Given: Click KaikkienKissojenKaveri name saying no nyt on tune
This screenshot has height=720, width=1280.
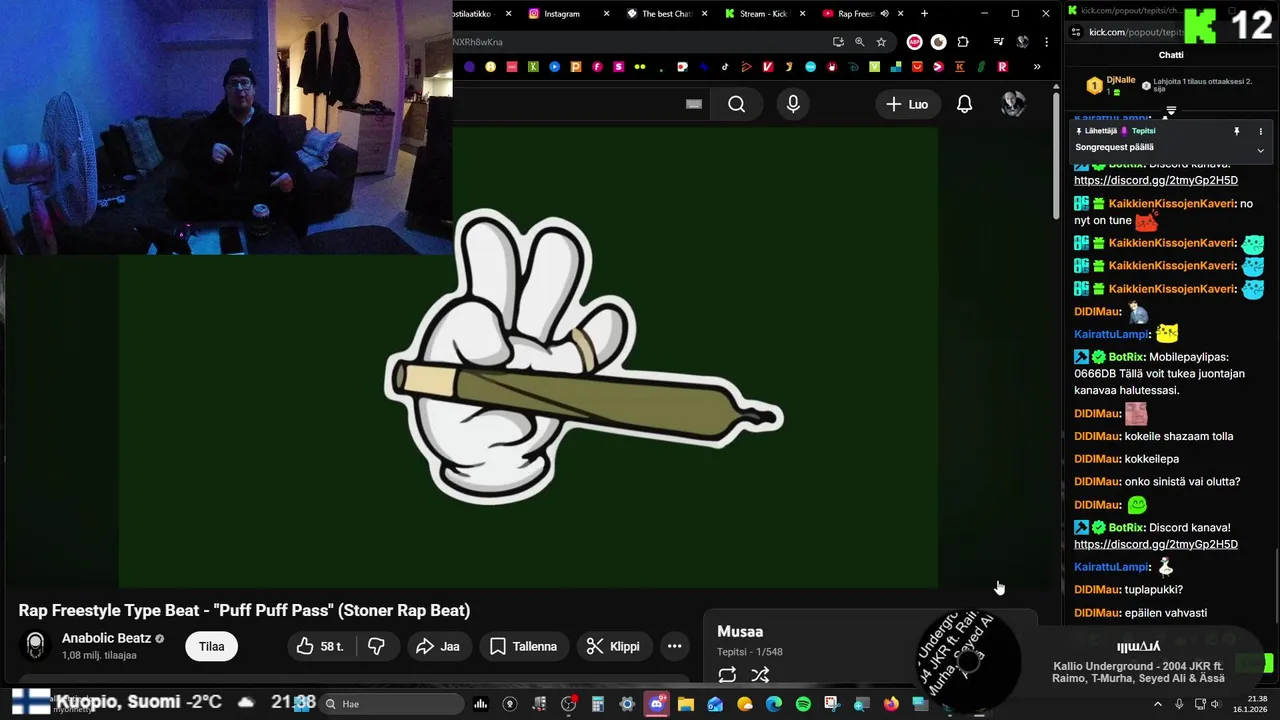Looking at the screenshot, I should pos(1172,204).
